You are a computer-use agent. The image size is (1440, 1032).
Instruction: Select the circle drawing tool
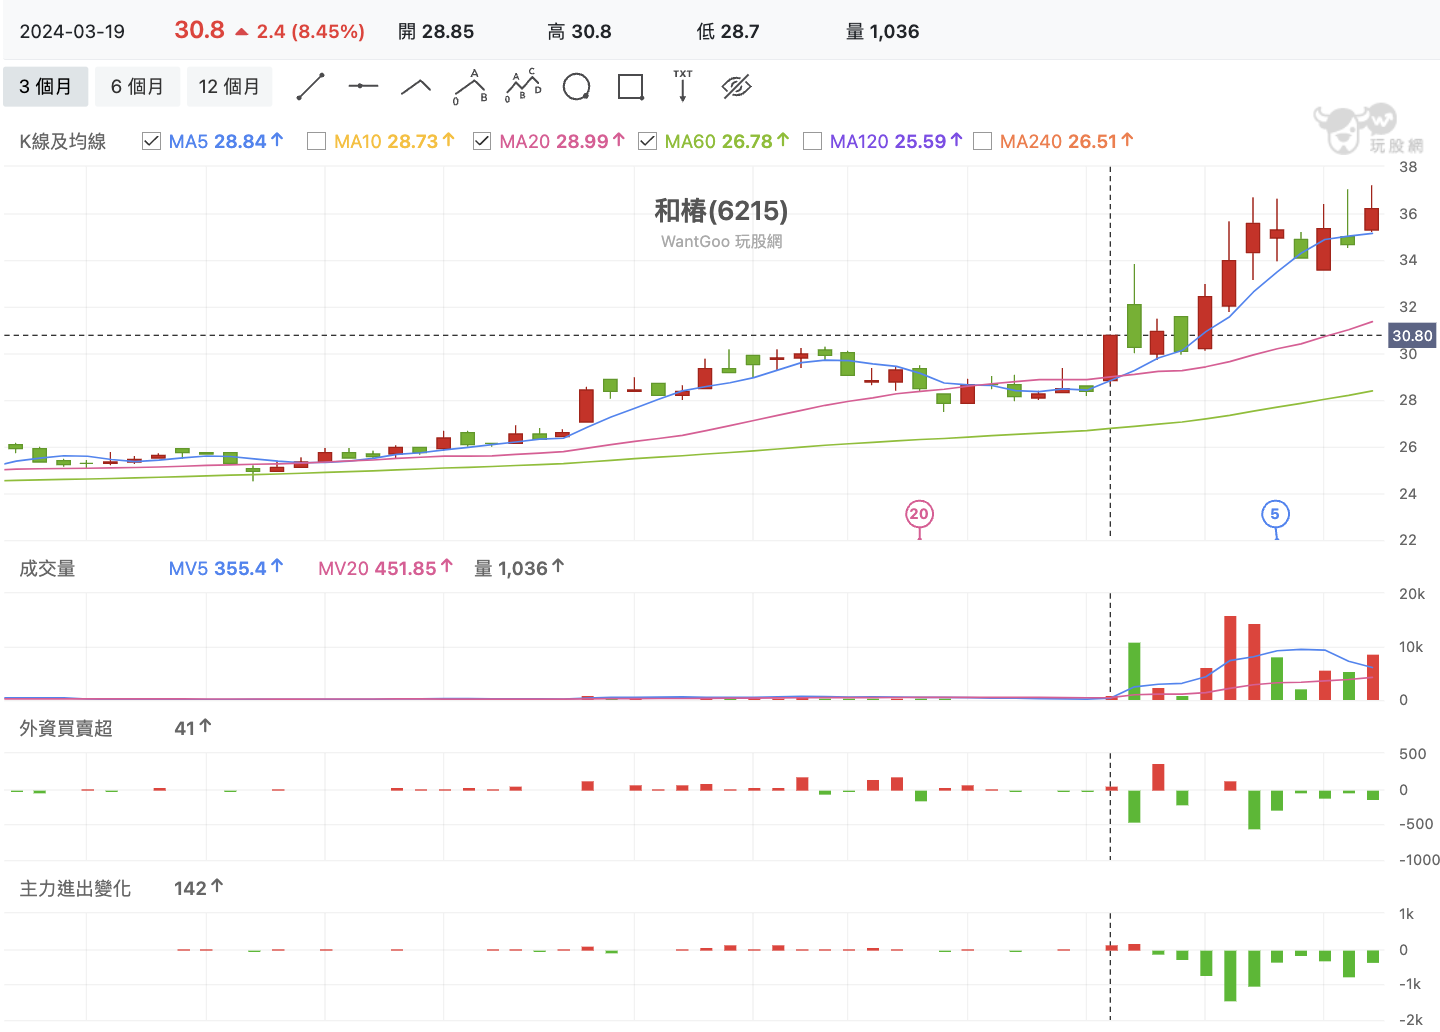pyautogui.click(x=576, y=87)
